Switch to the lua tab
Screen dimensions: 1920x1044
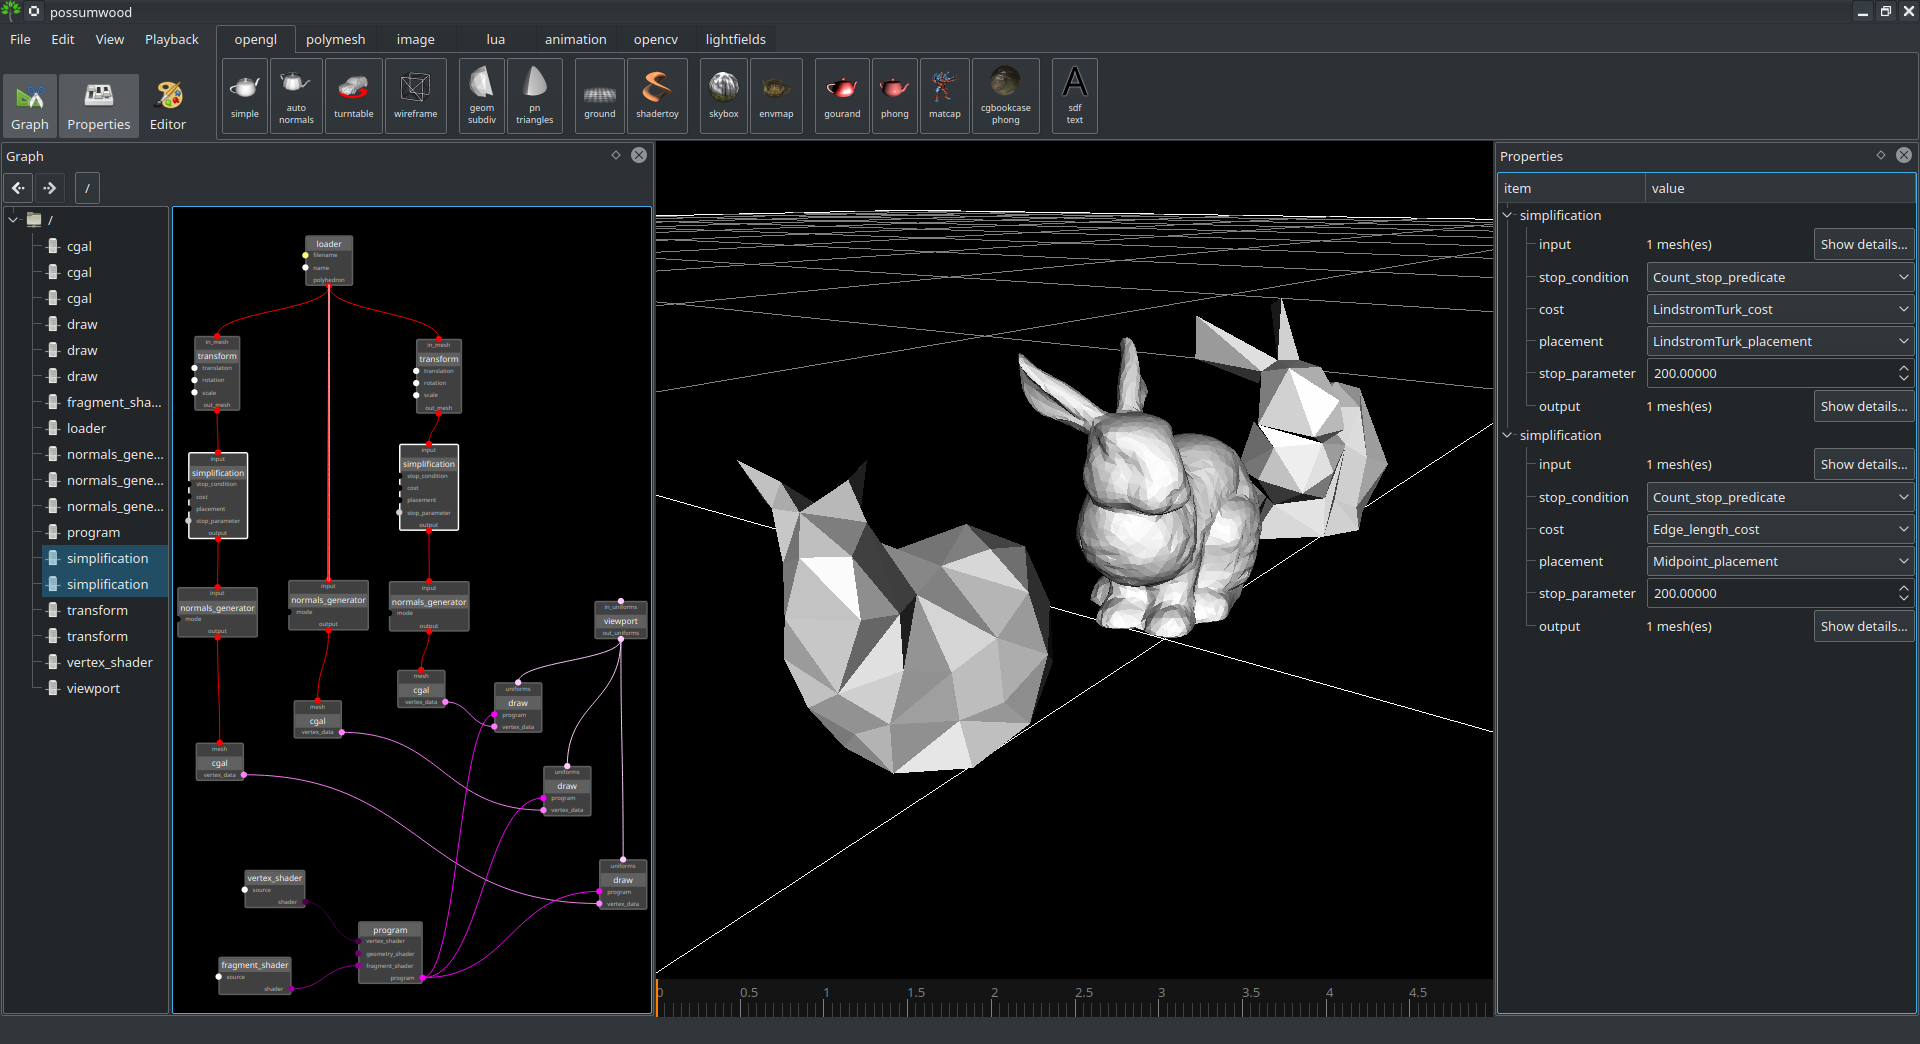tap(496, 39)
